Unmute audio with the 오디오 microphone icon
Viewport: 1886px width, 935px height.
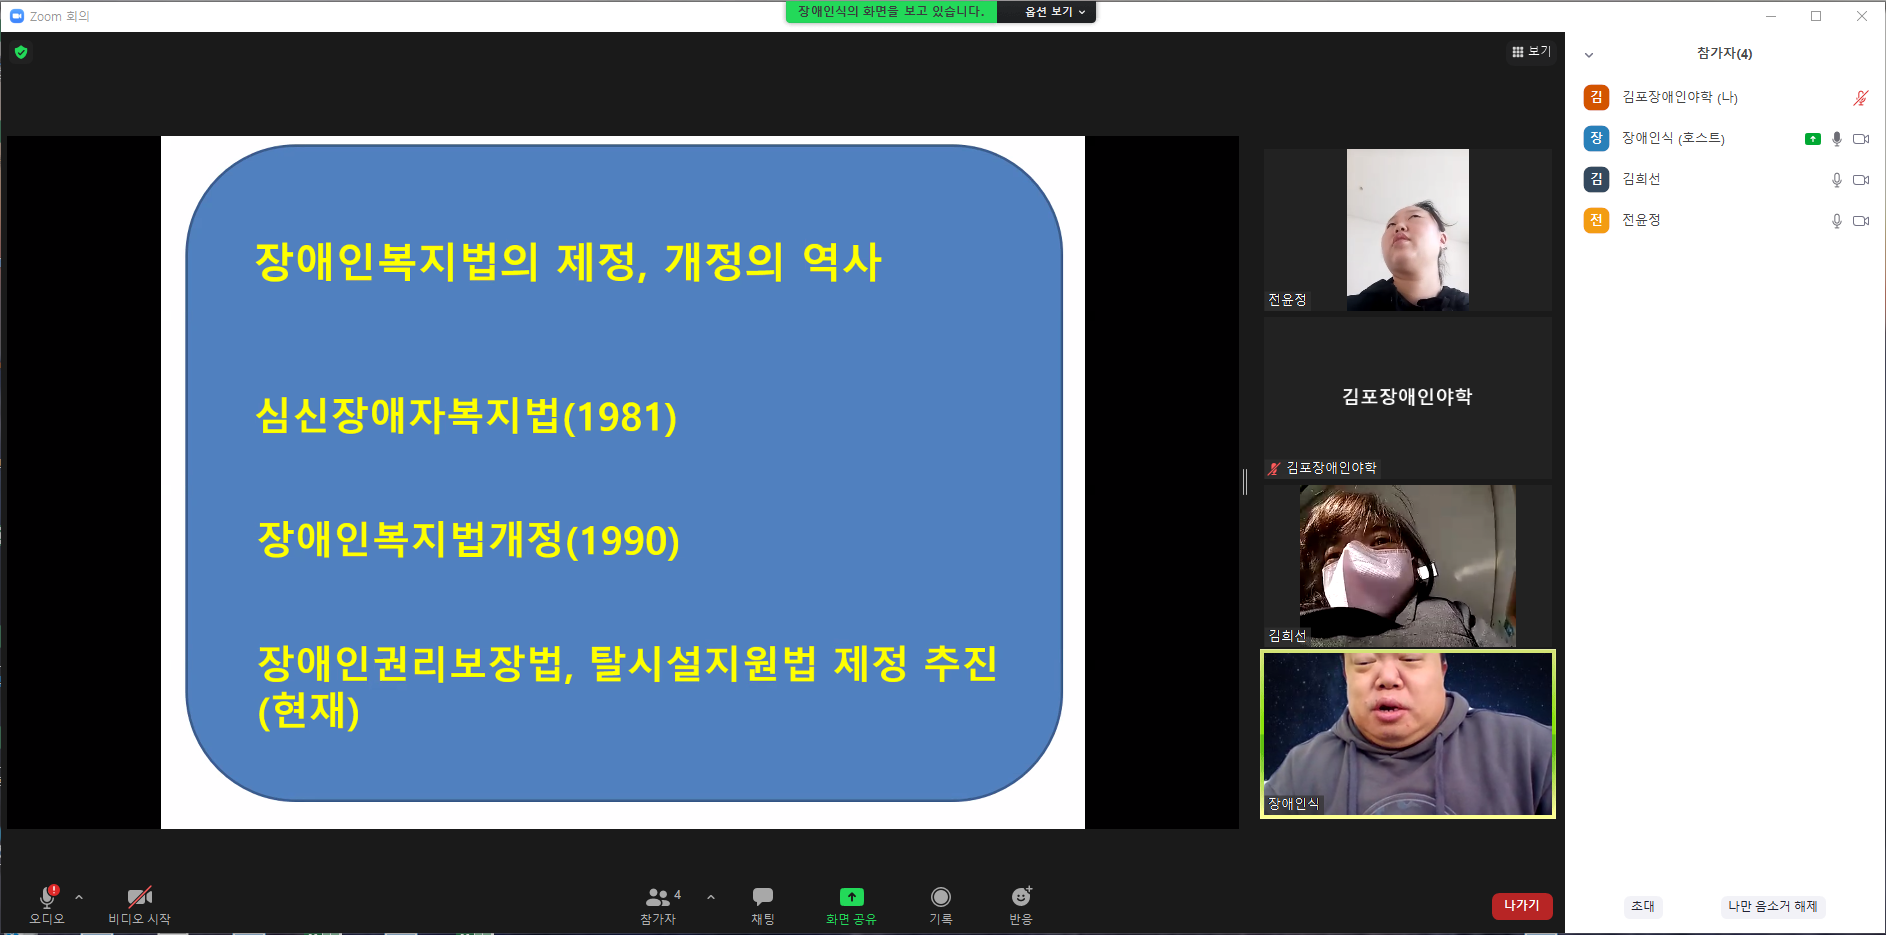(x=47, y=896)
